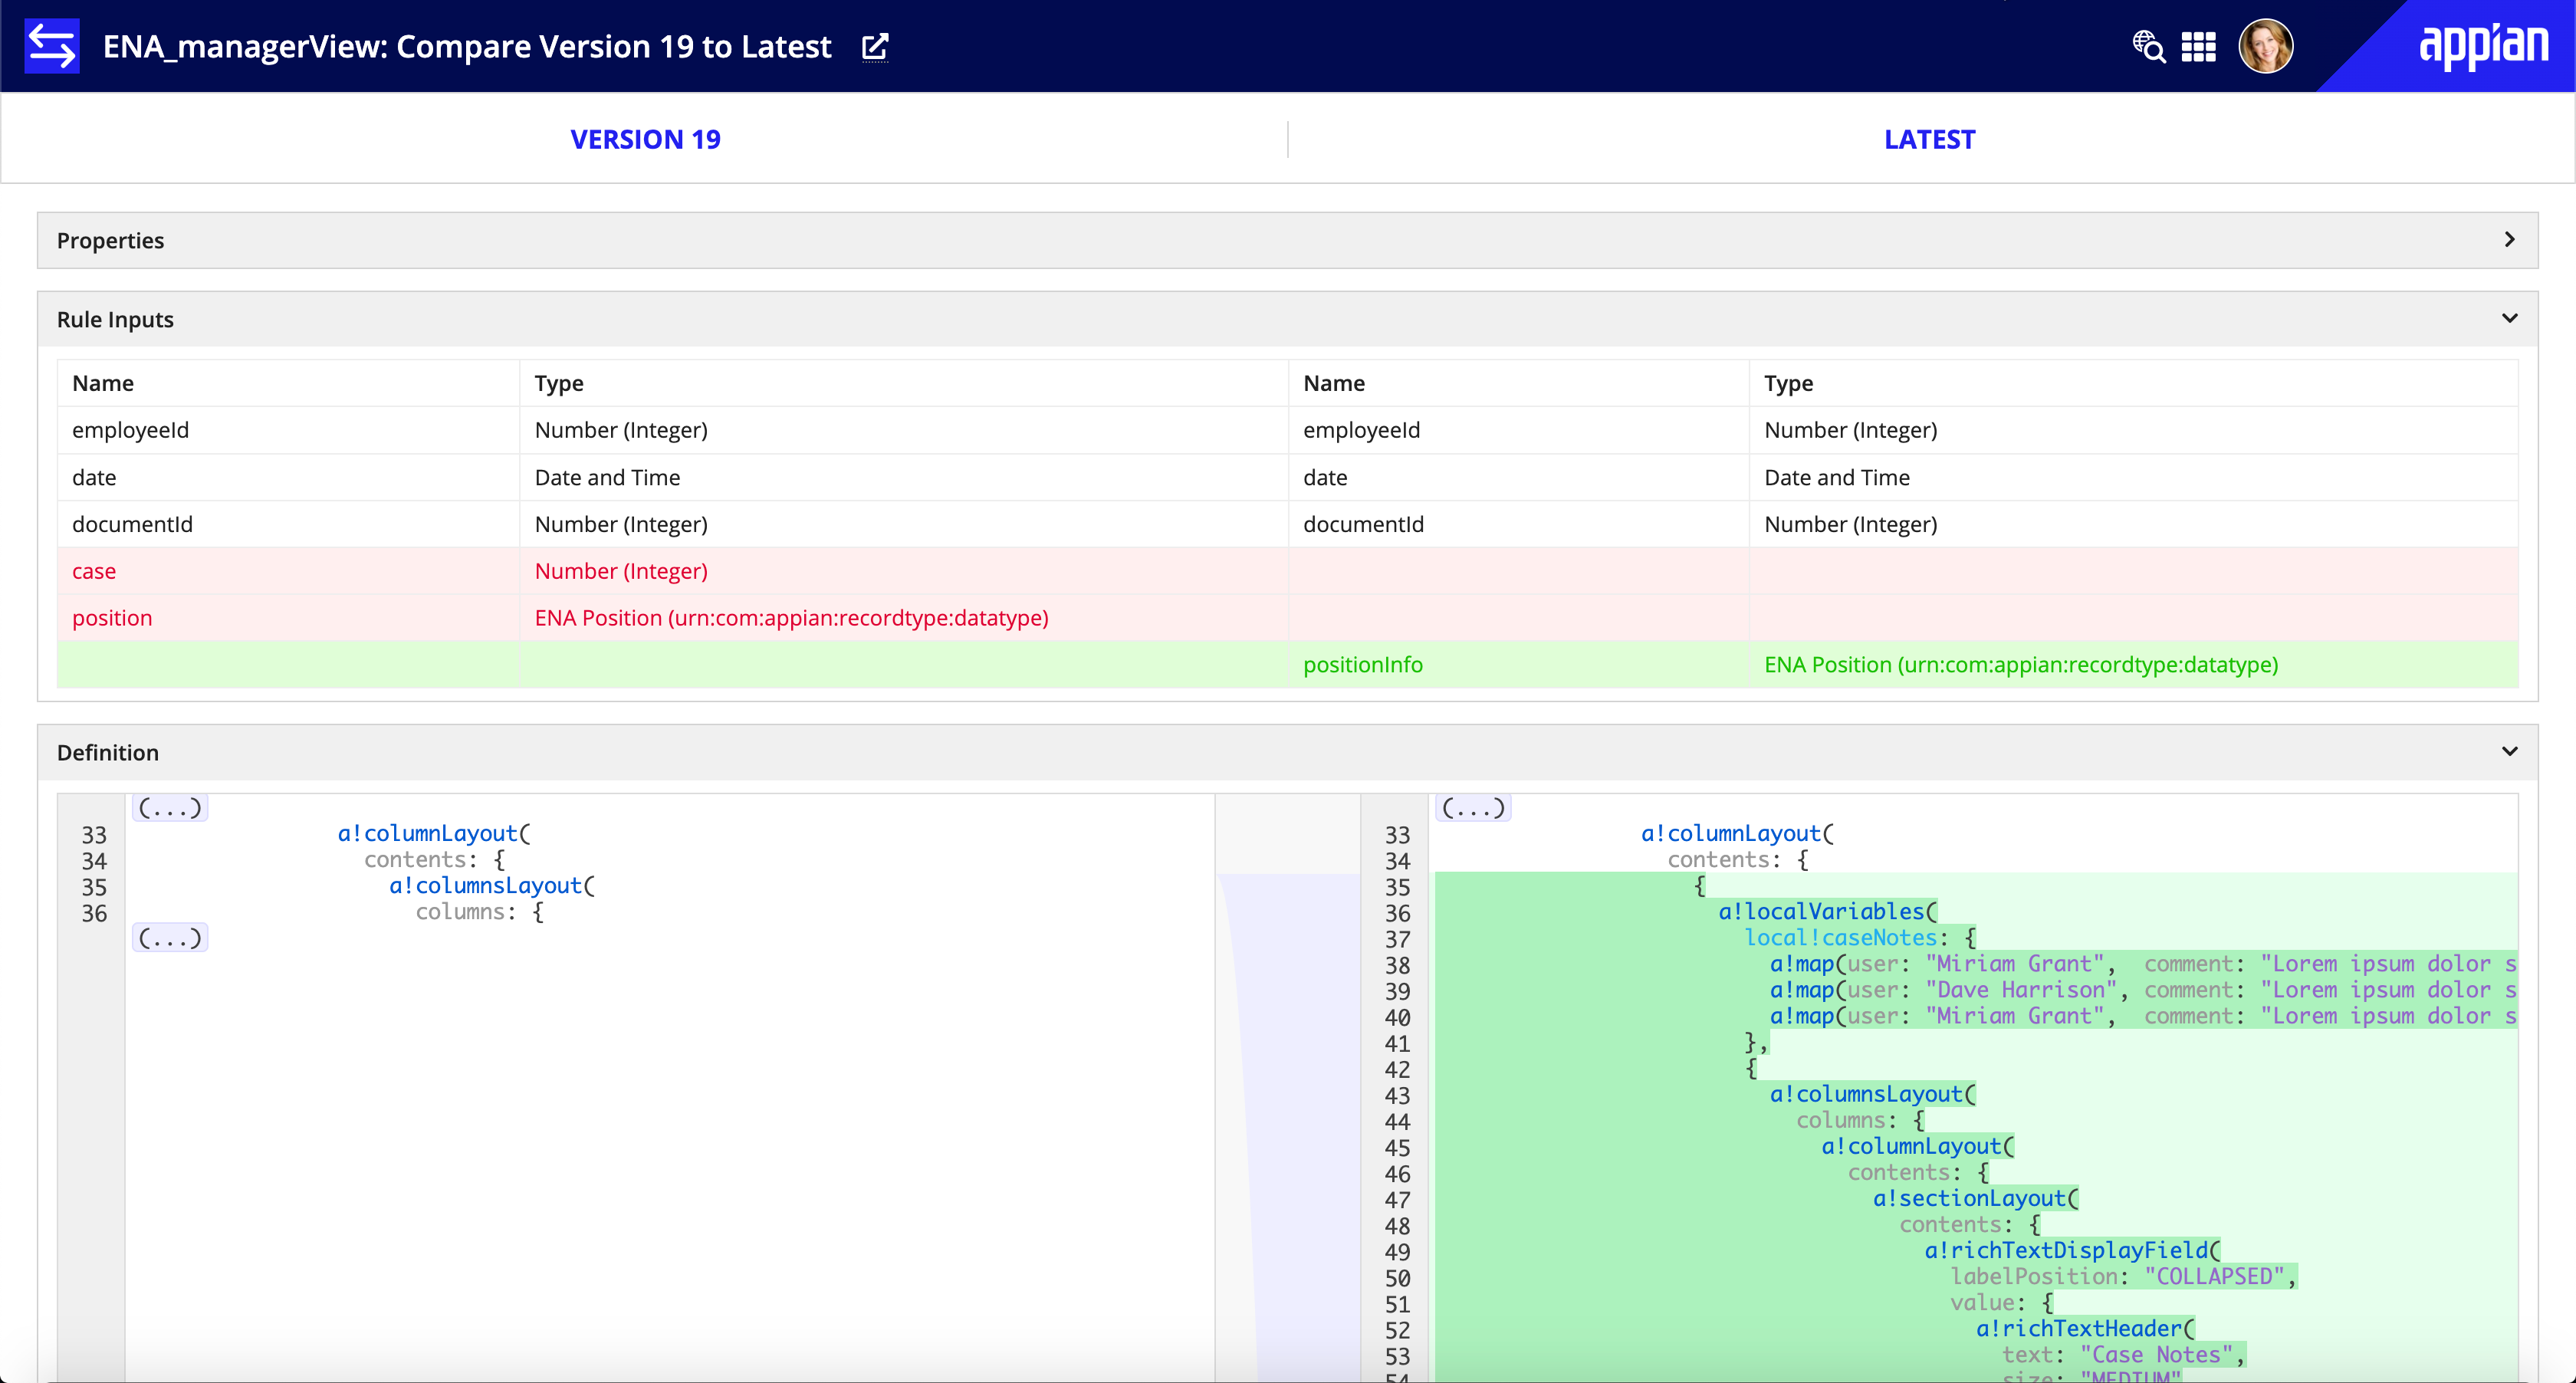Click 'a!richTextHeader(' on line 52
This screenshot has width=2576, height=1383.
(2085, 1328)
